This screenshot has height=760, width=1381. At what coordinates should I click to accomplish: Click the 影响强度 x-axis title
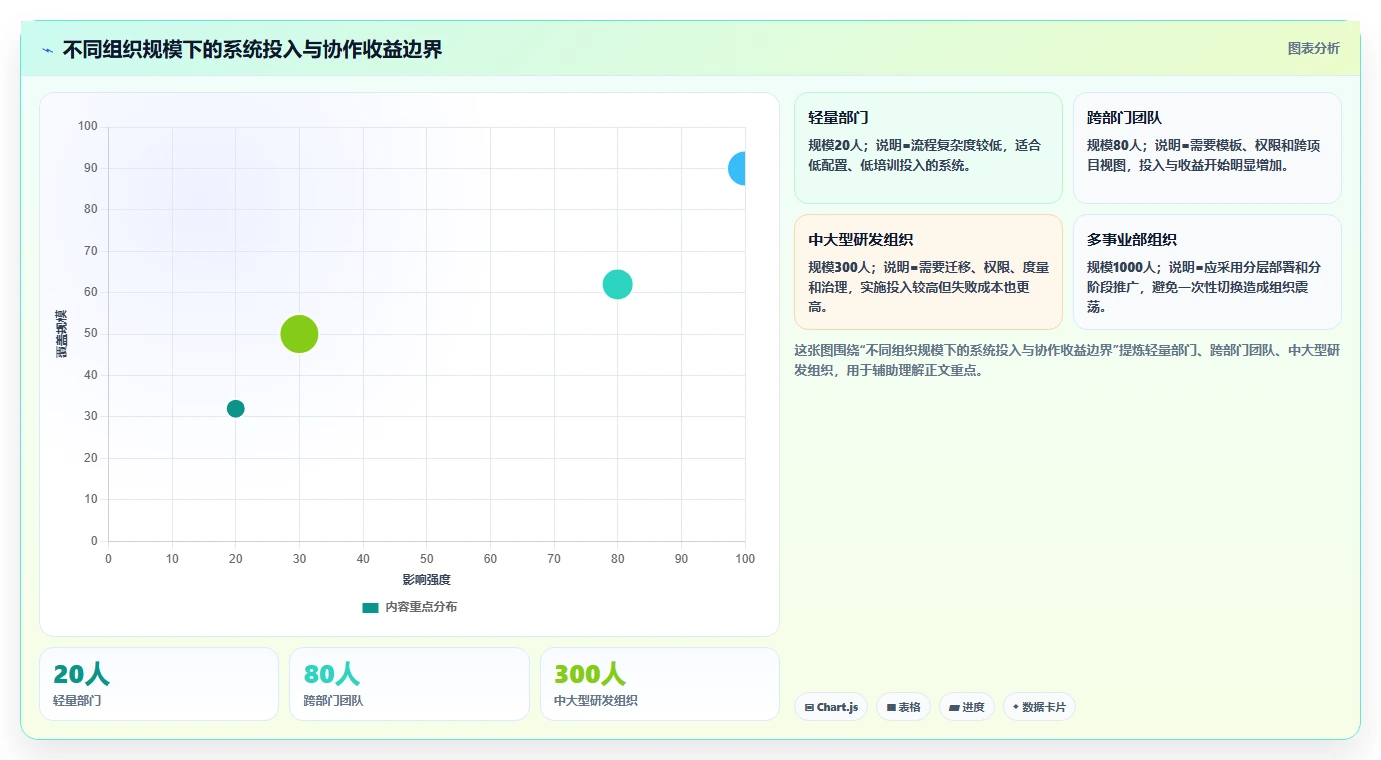click(x=427, y=580)
